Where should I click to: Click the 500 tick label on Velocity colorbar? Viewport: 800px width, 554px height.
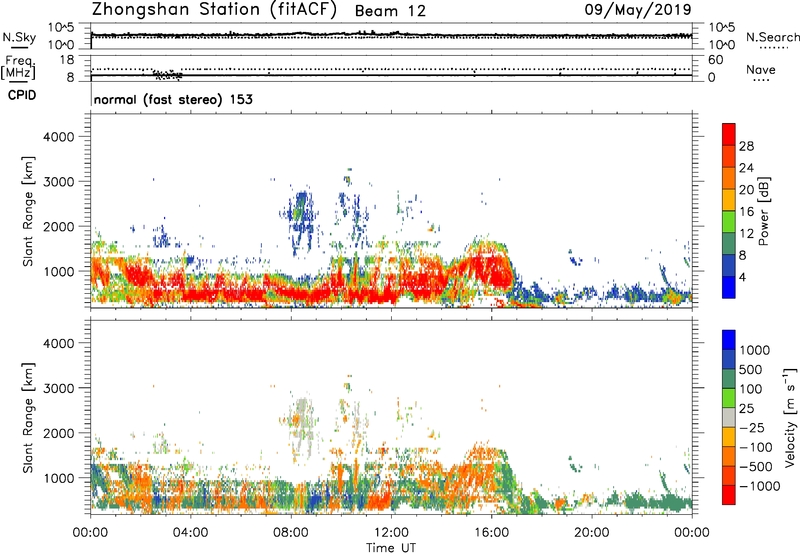(753, 370)
